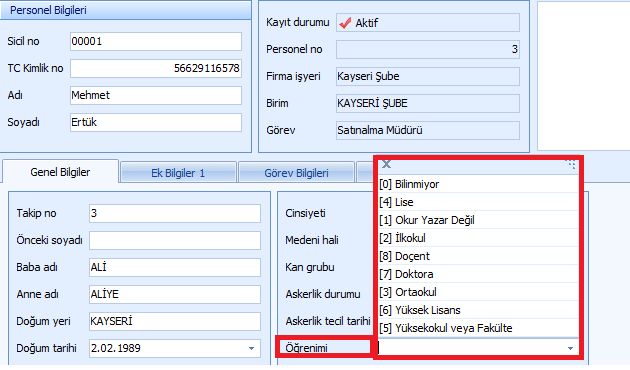The height and width of the screenshot is (370, 630).
Task: Open the Öğrenimi dropdown arrow
Action: (570, 348)
